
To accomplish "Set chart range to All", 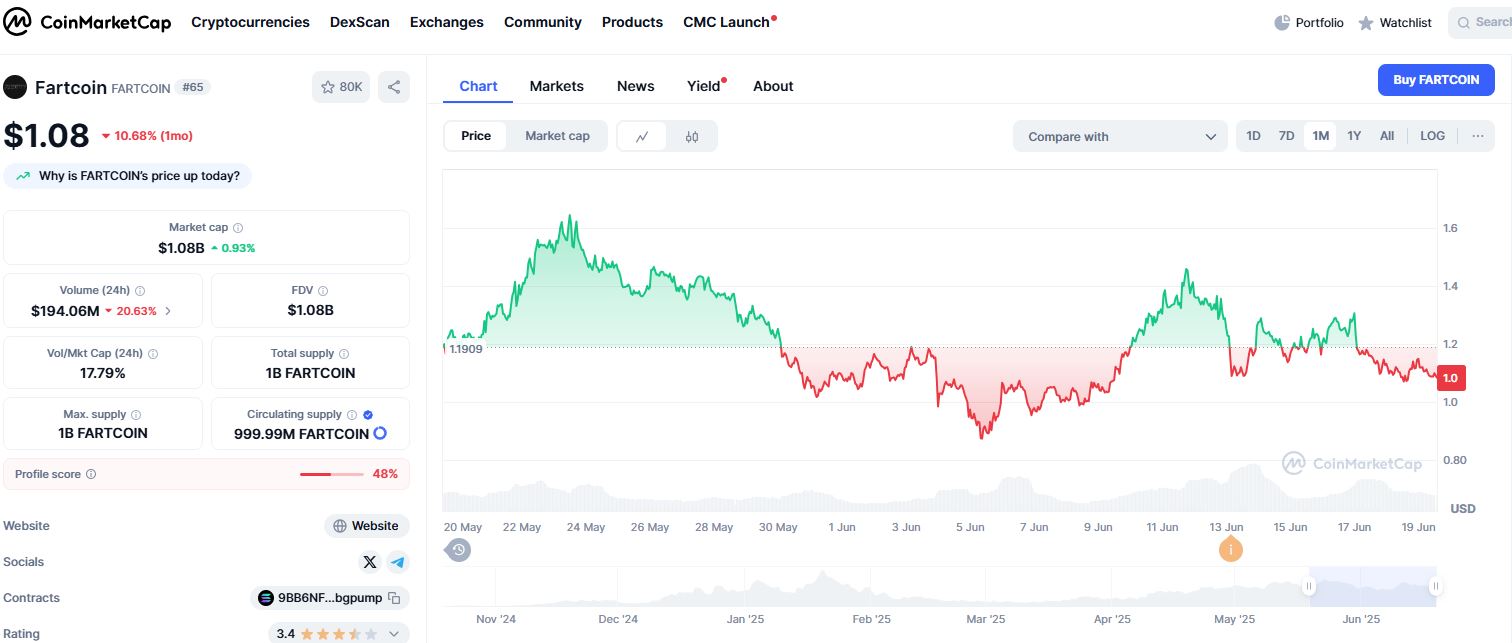I will click(x=1387, y=136).
